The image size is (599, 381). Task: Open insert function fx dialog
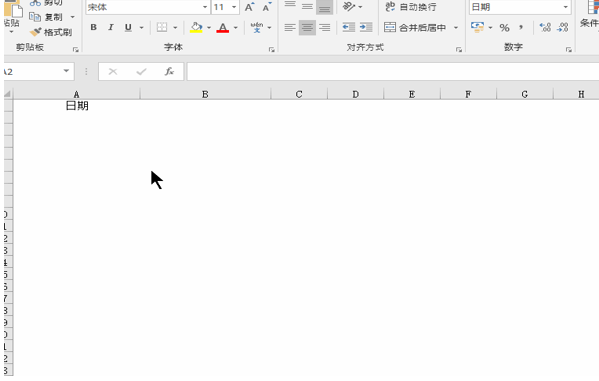[x=169, y=71]
